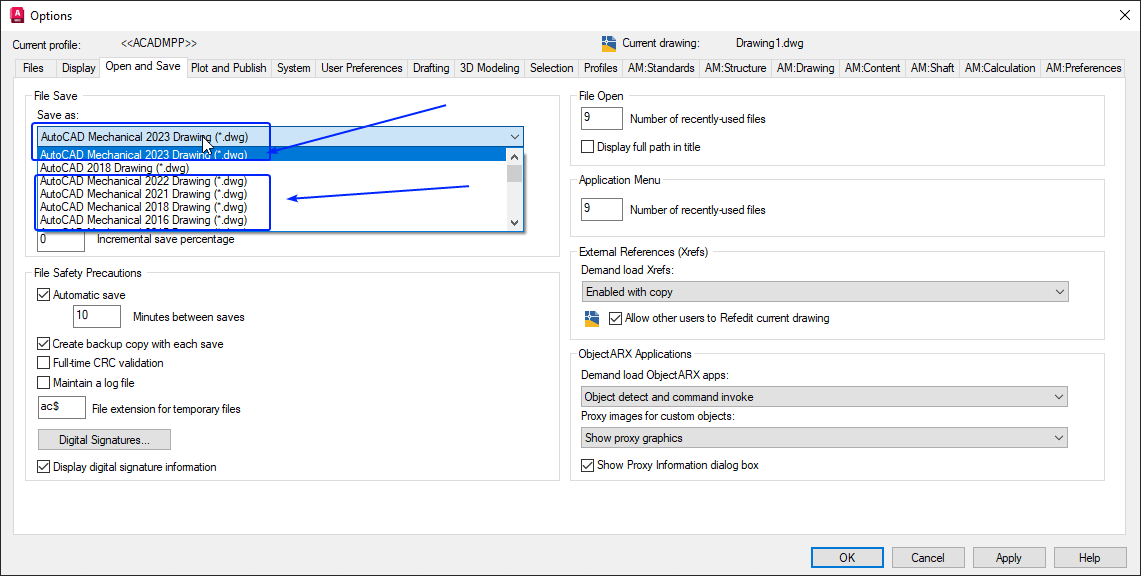Expand Proxy images for custom objects dropdown
This screenshot has width=1141, height=576.
coord(824,438)
